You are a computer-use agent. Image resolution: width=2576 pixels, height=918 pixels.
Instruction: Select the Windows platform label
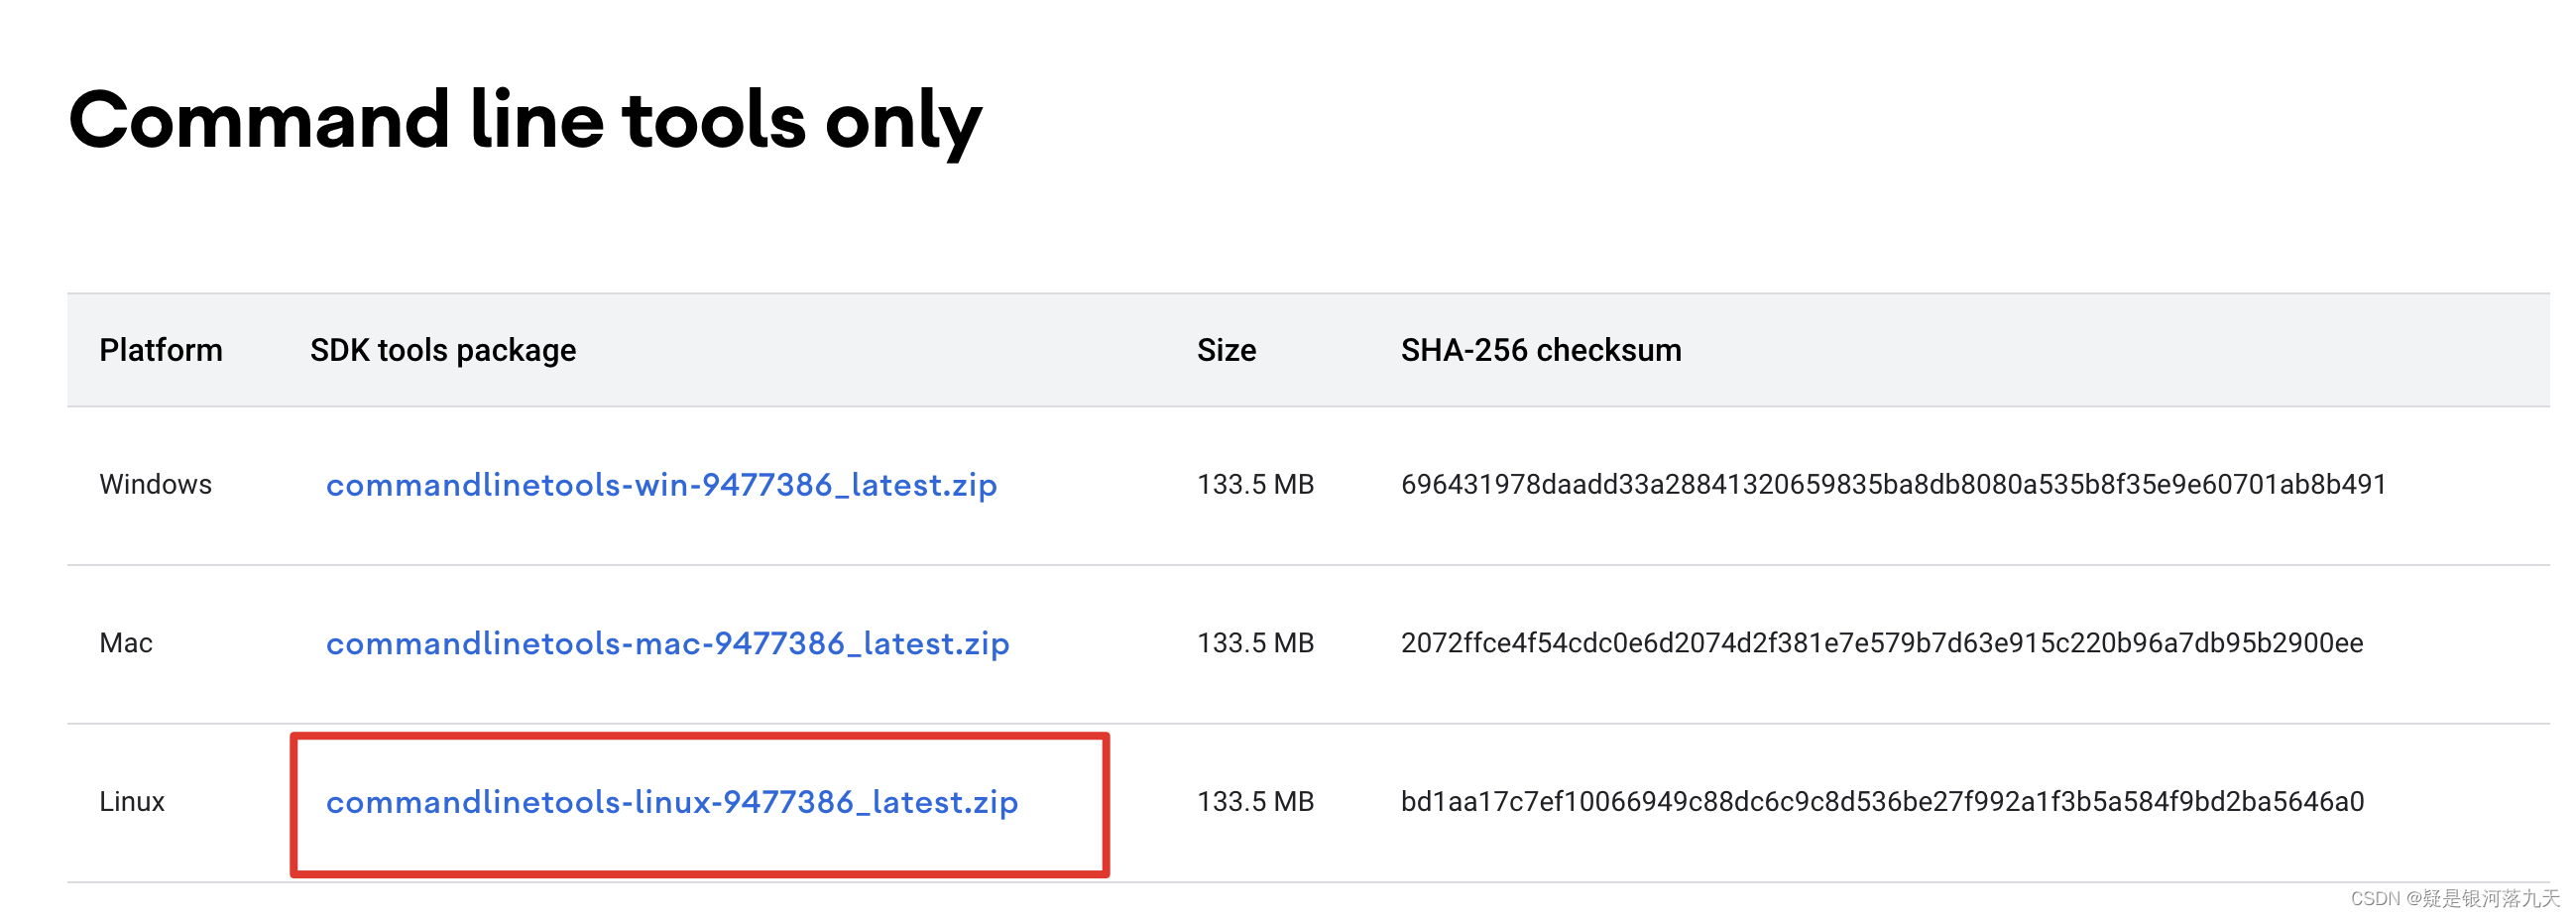click(155, 484)
